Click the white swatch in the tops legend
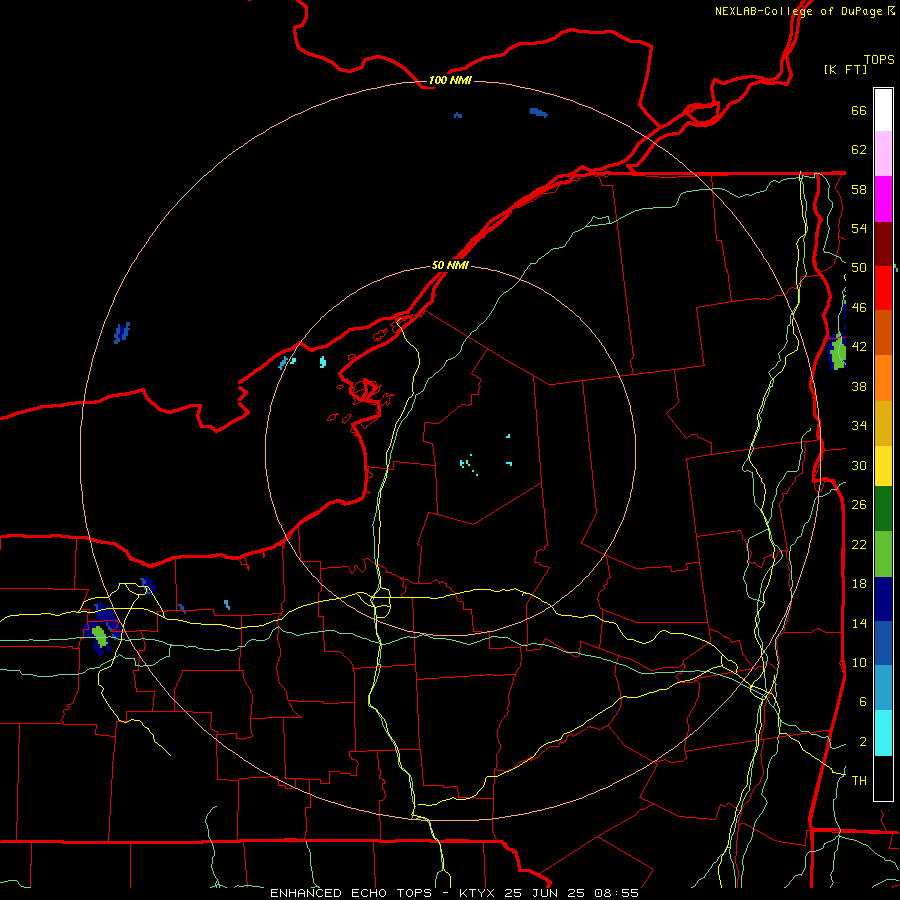The width and height of the screenshot is (900, 900). tap(883, 110)
